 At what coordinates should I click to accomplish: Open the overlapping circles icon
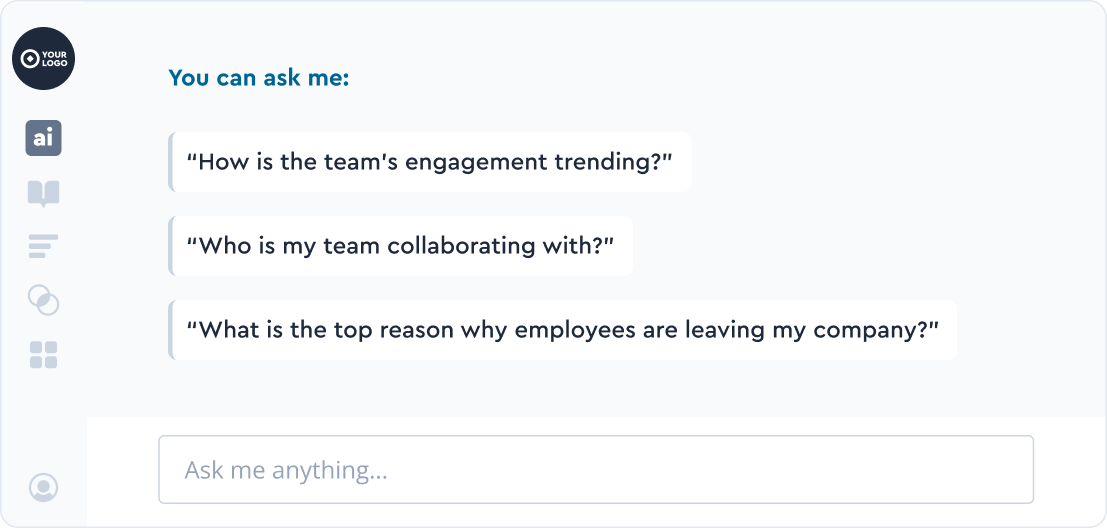[43, 299]
